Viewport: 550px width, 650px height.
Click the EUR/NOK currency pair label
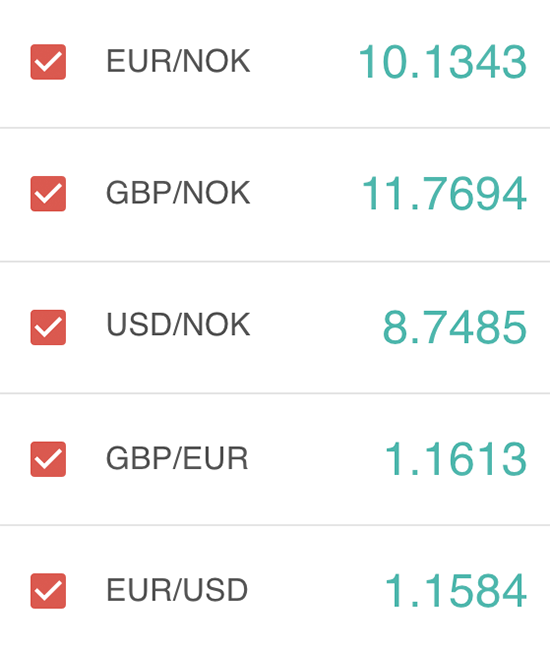pos(178,61)
